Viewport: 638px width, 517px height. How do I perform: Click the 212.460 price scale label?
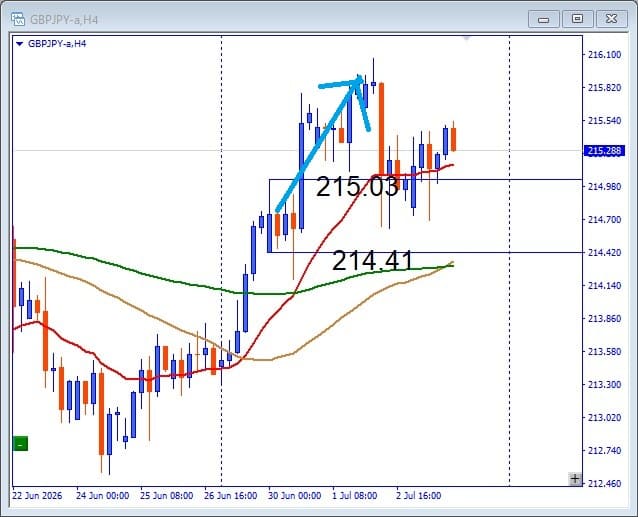[x=605, y=484]
